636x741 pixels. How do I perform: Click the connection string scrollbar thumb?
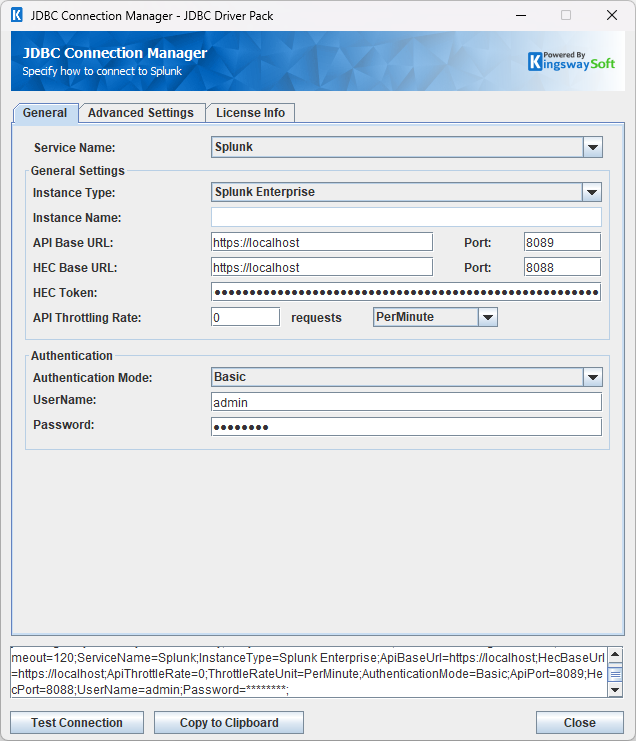615,674
